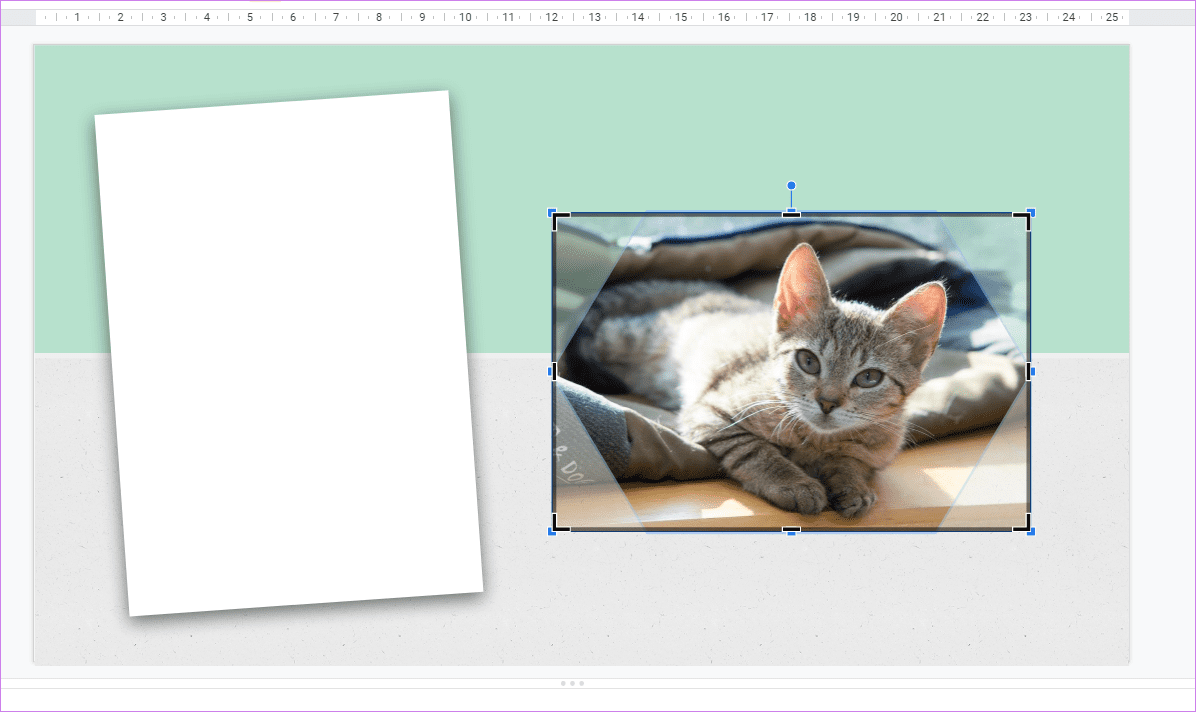Click the top-middle crop handle of cat image

point(791,215)
